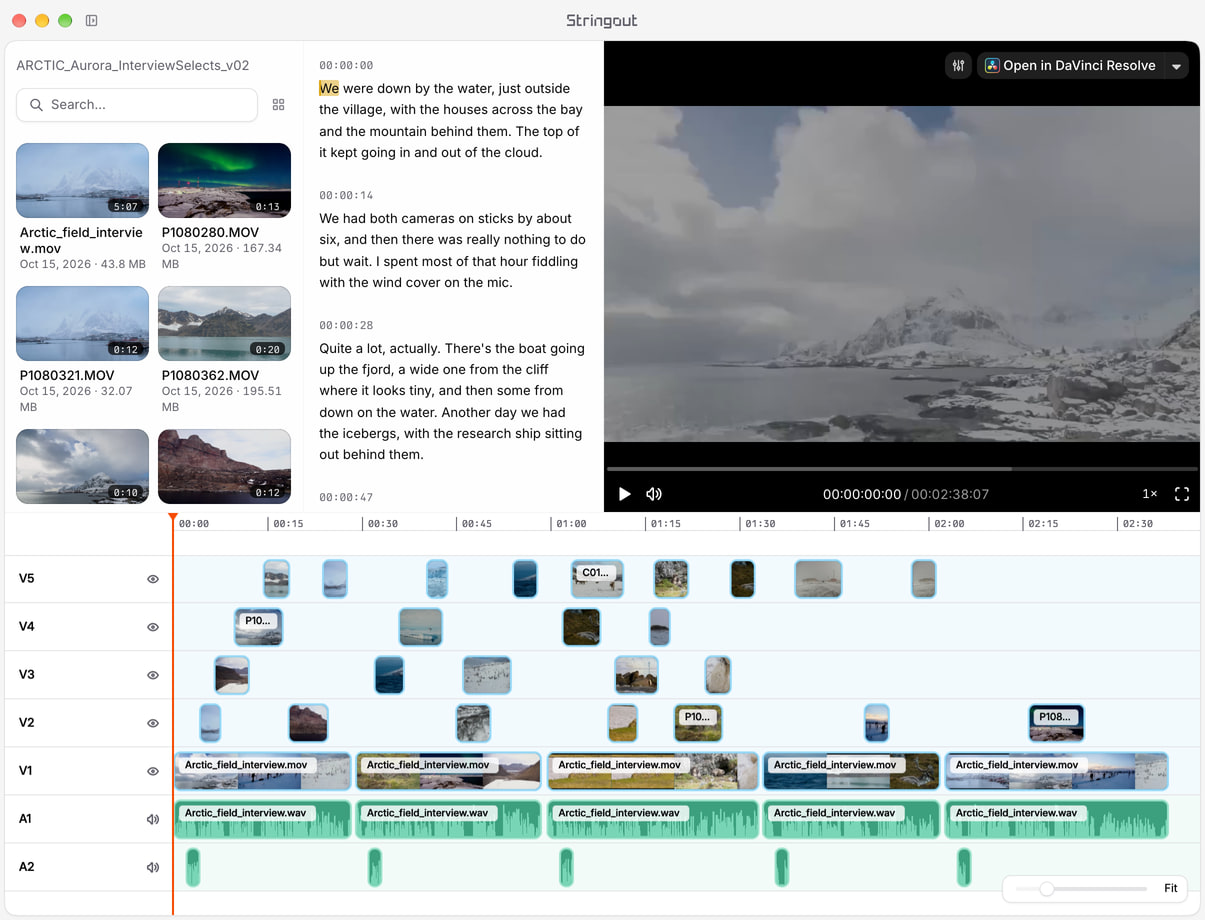This screenshot has height=920, width=1205.
Task: Click transcript paragraph starting "We had both cameras"
Action: tap(453, 250)
